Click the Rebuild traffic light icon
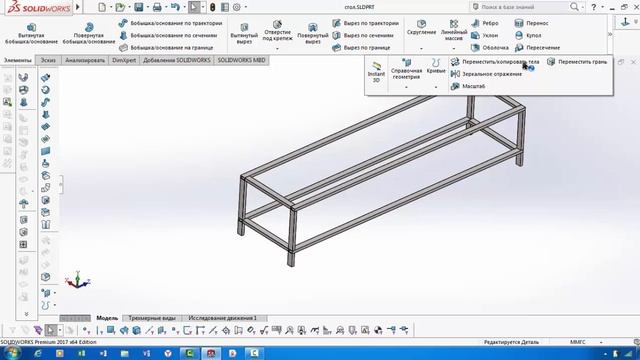640x360 pixels. point(213,7)
